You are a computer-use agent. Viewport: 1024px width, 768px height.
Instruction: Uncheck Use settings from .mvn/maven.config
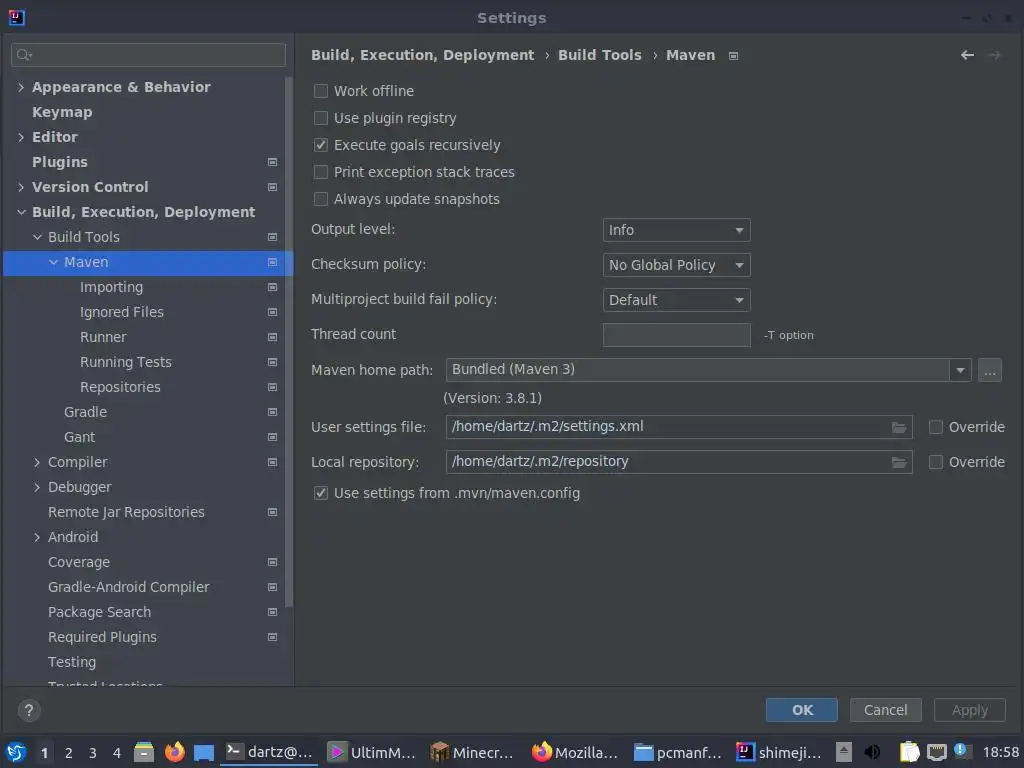click(x=321, y=493)
